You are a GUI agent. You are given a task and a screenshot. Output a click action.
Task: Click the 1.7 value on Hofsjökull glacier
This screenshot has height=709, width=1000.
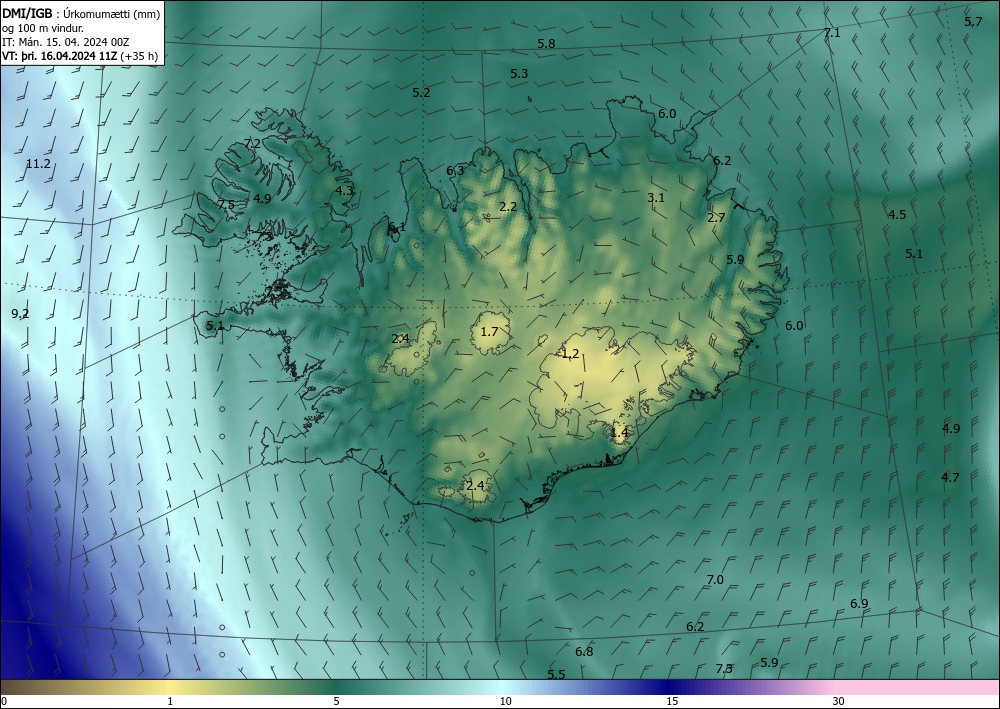coord(489,332)
